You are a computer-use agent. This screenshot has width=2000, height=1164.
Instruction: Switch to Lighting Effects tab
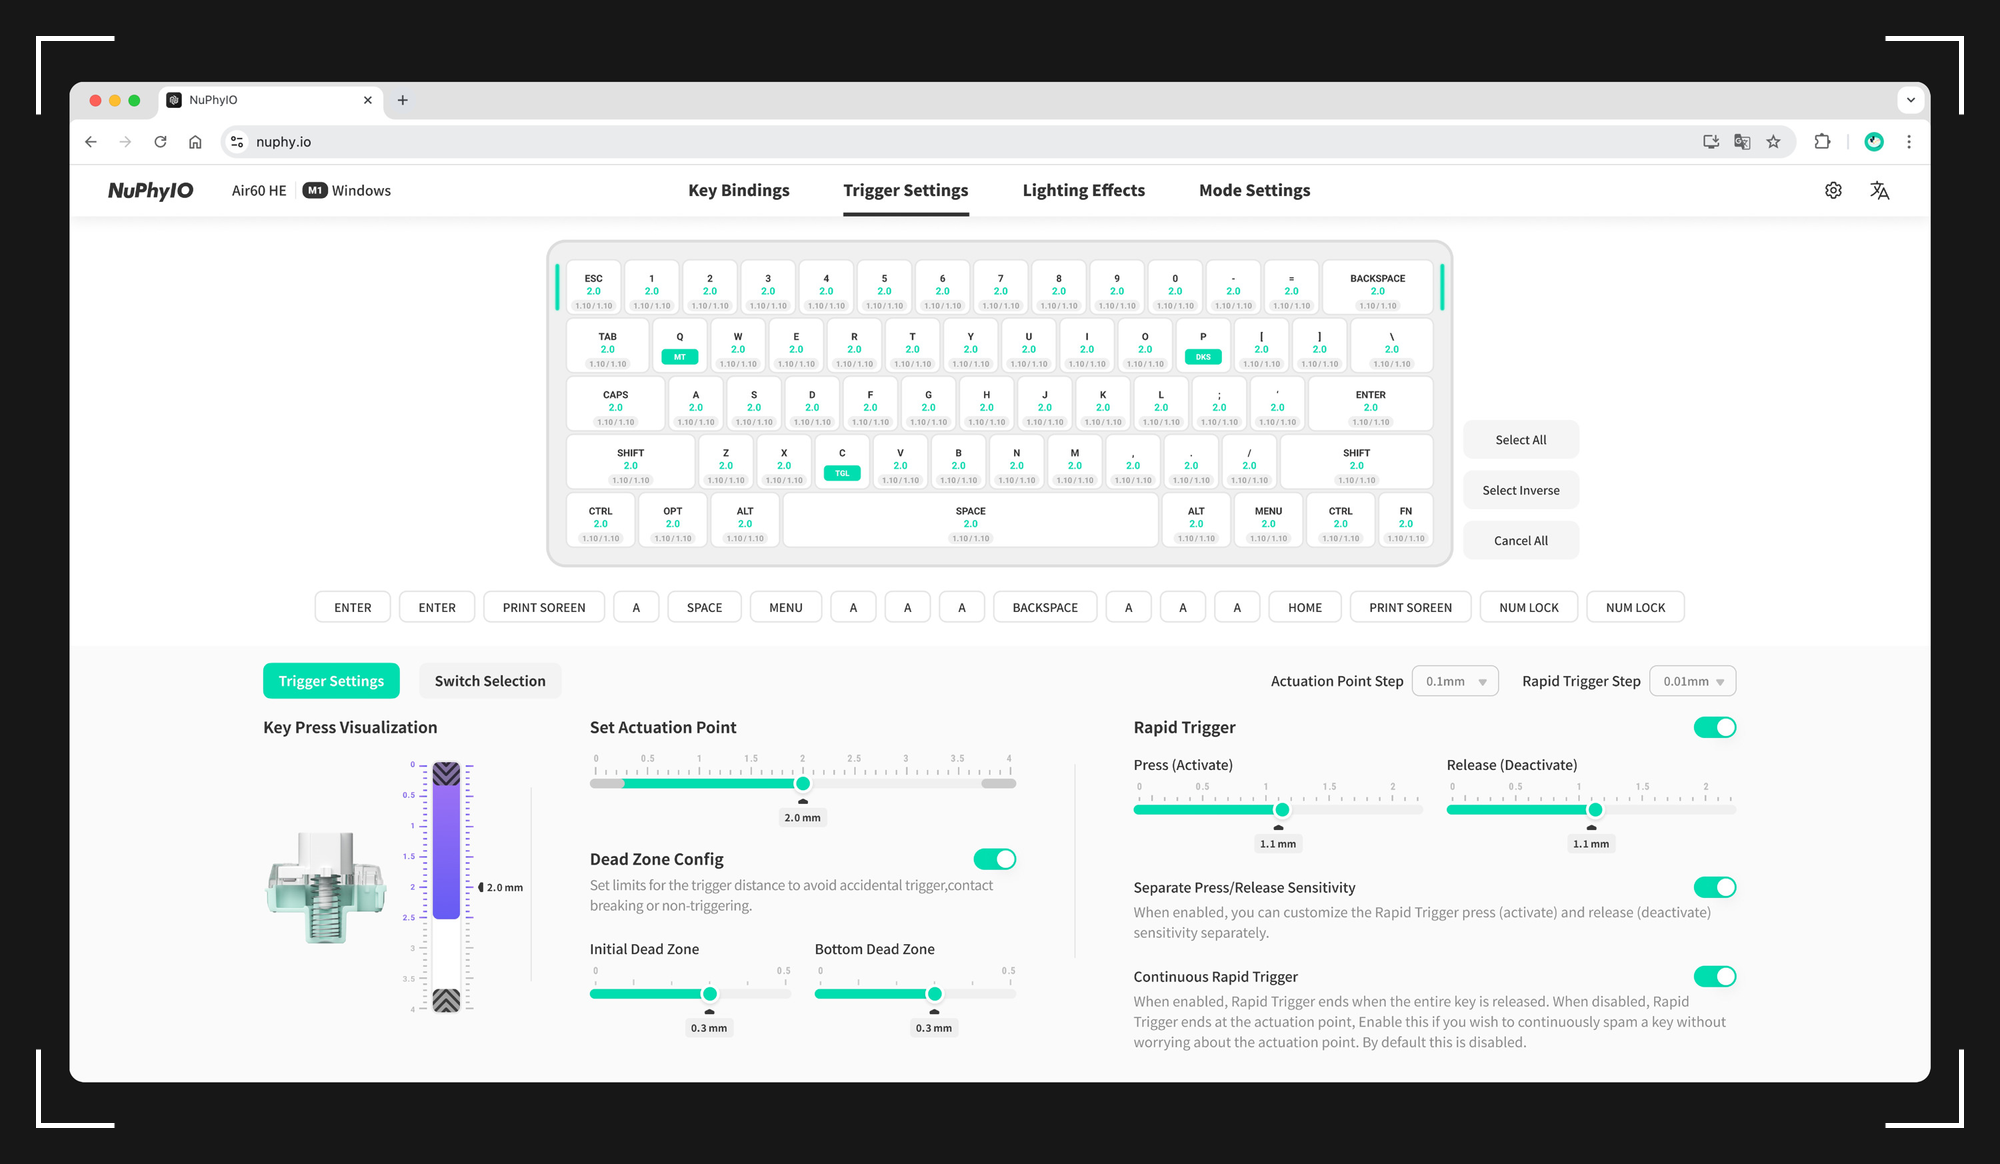1083,190
